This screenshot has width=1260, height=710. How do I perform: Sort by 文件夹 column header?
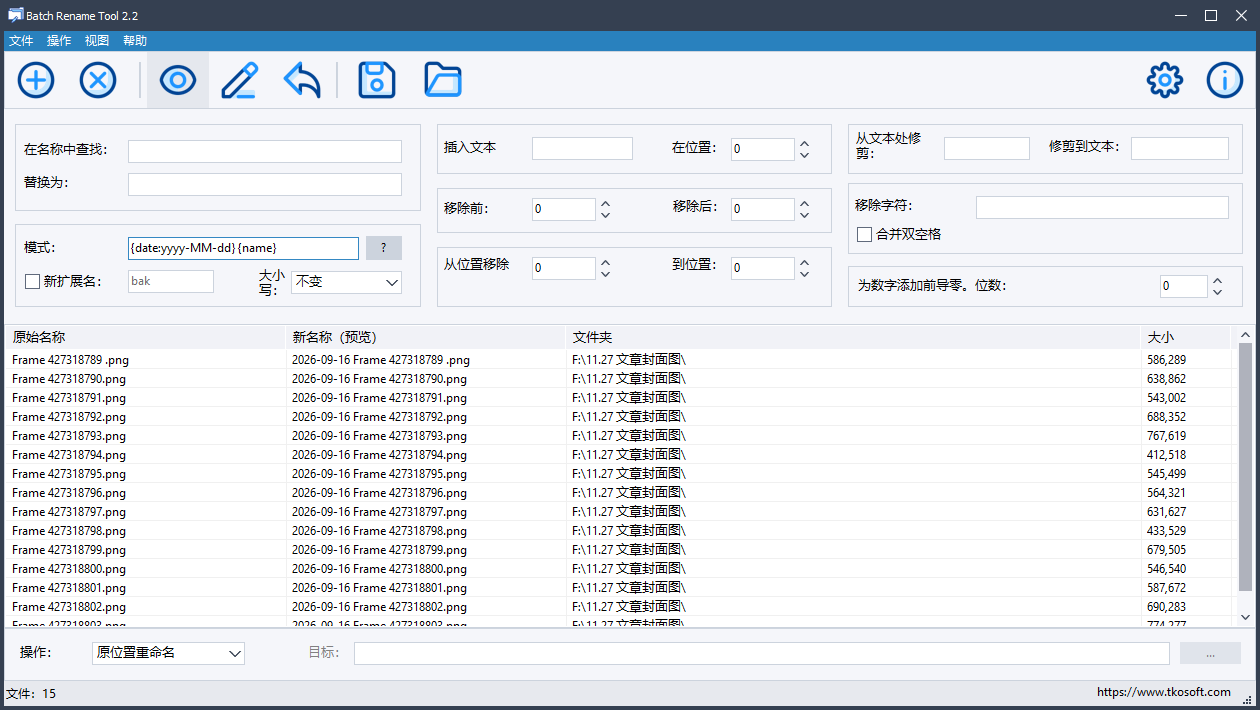853,337
